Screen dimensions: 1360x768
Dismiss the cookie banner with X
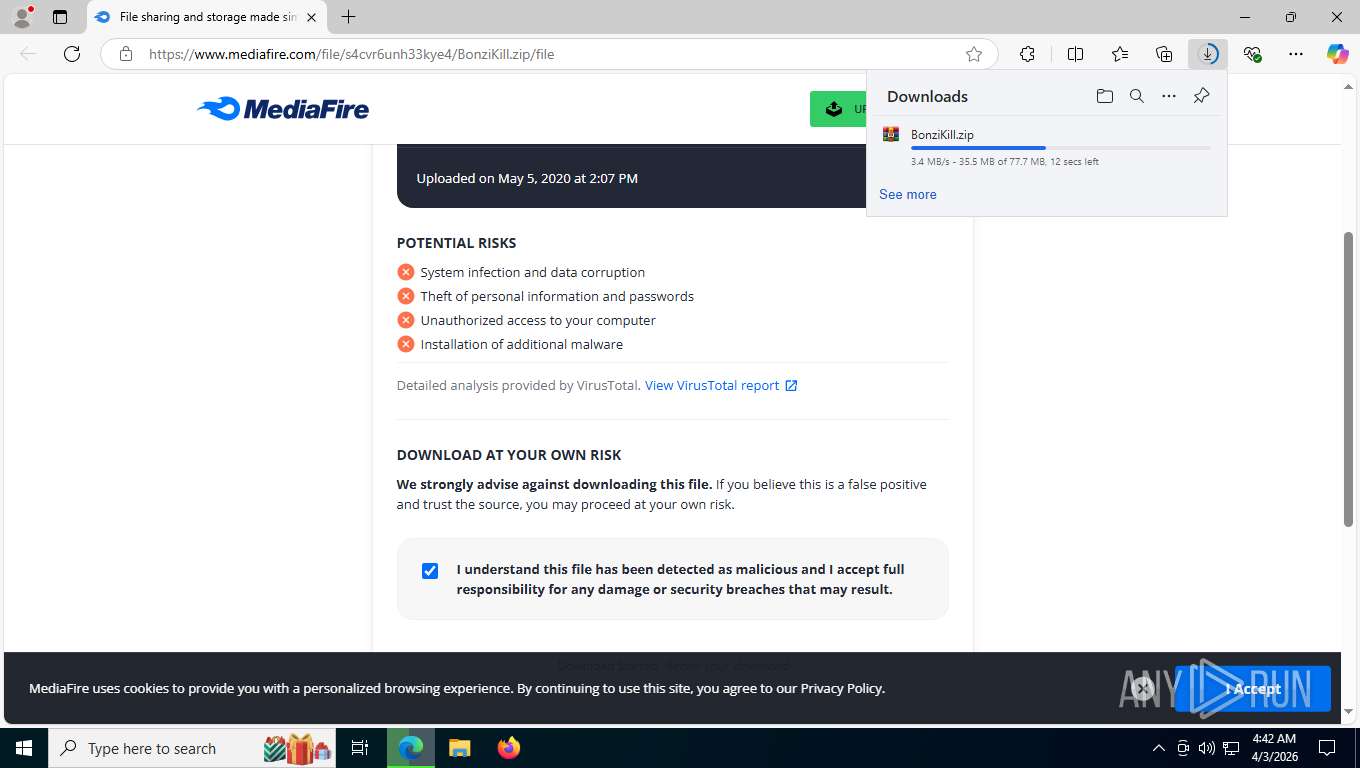1143,688
